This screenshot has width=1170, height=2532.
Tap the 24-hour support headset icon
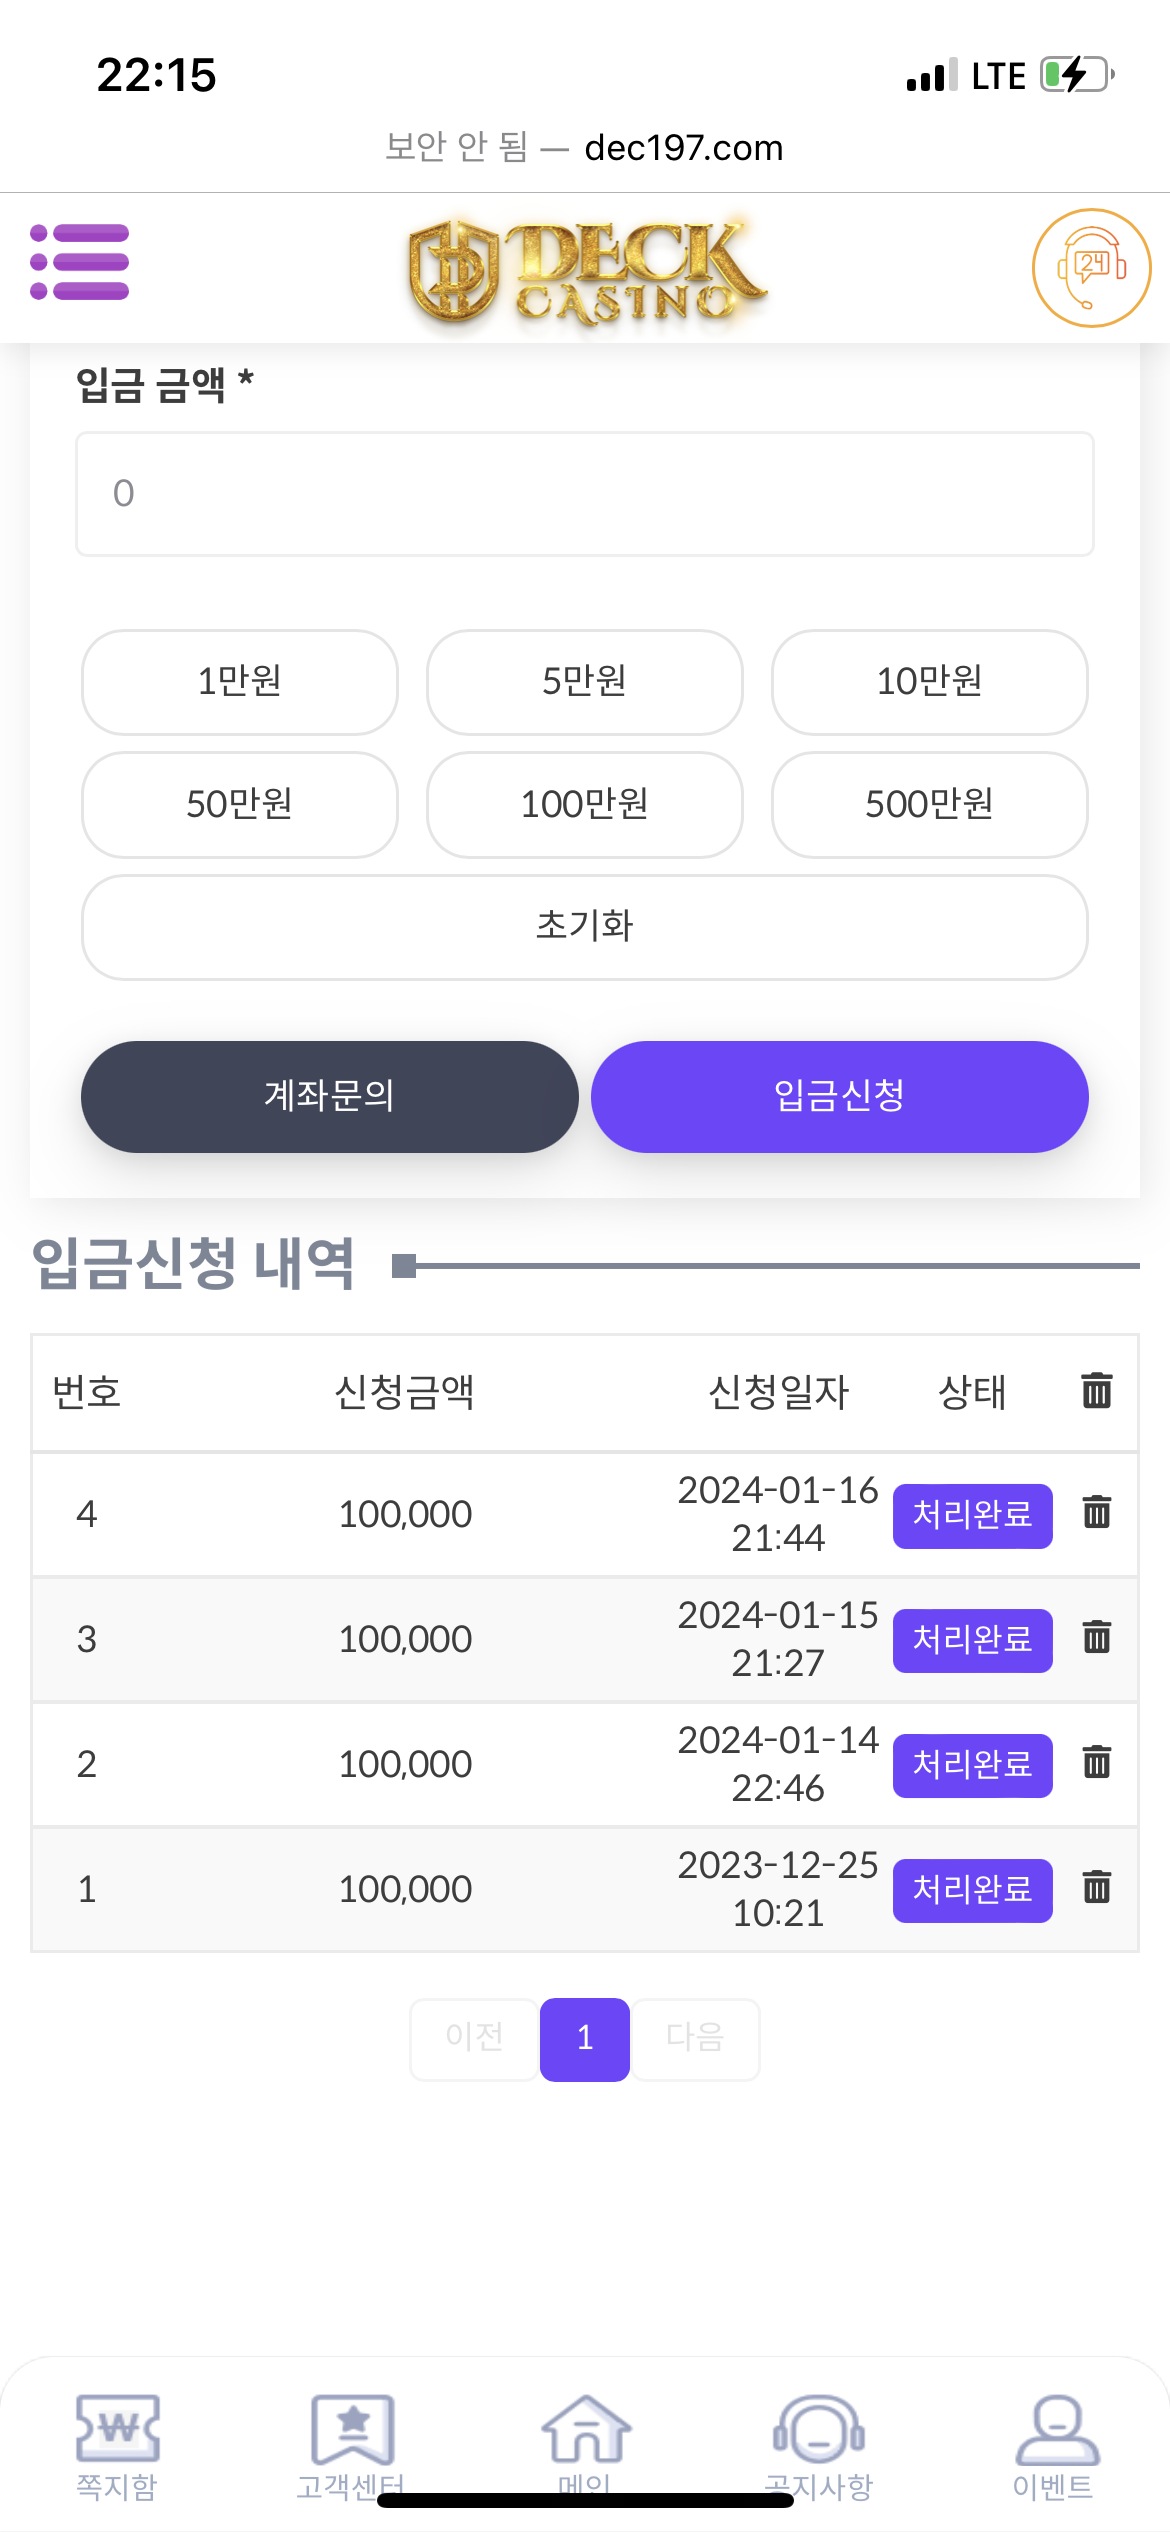coord(1091,268)
